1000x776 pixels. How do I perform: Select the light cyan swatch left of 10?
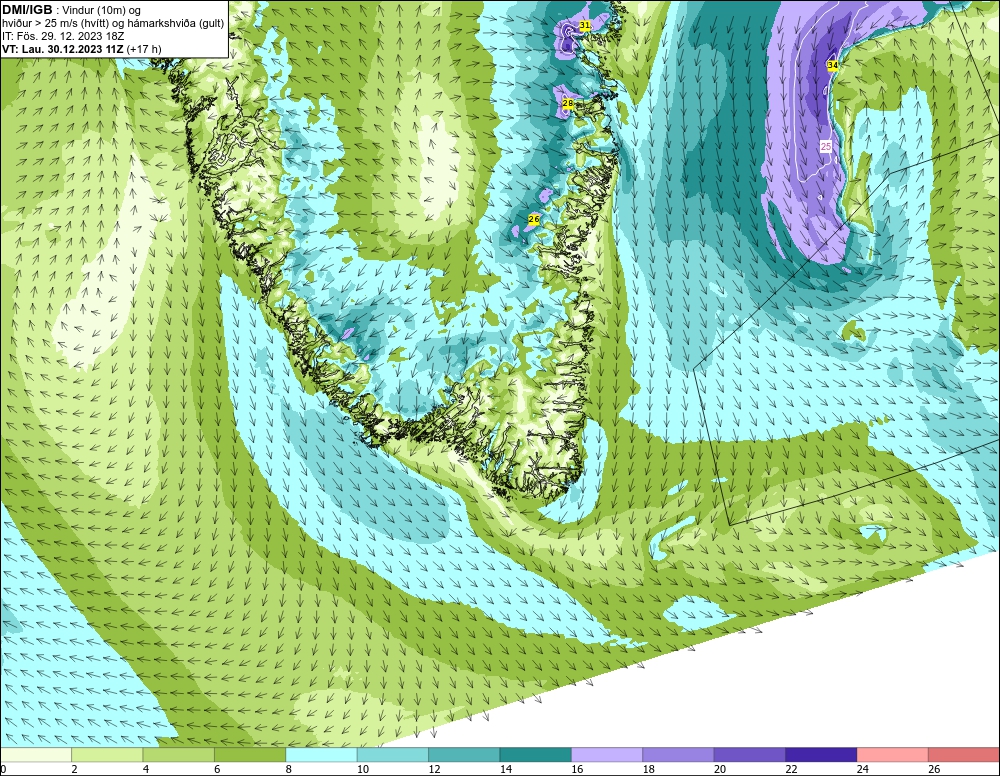click(321, 755)
